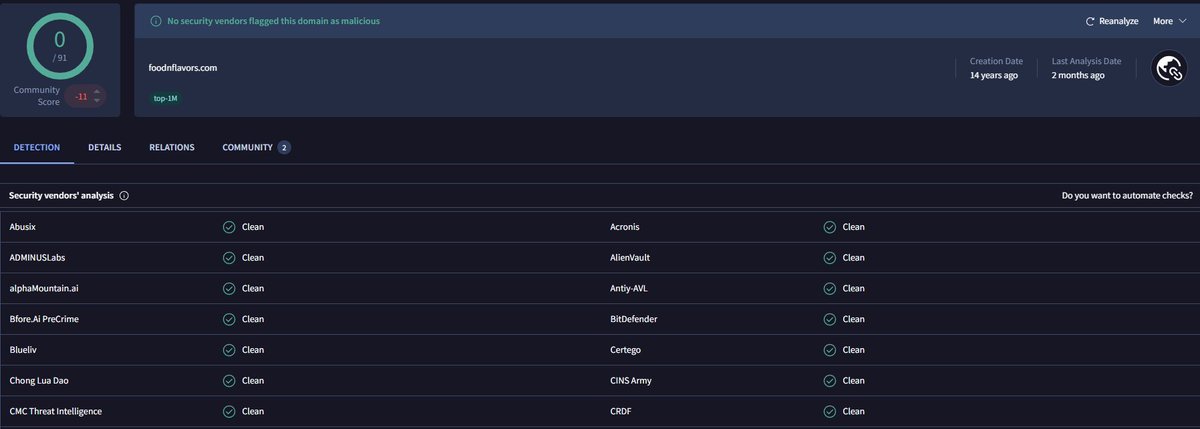Click the AlienVault clean checkmark icon

[x=830, y=258]
